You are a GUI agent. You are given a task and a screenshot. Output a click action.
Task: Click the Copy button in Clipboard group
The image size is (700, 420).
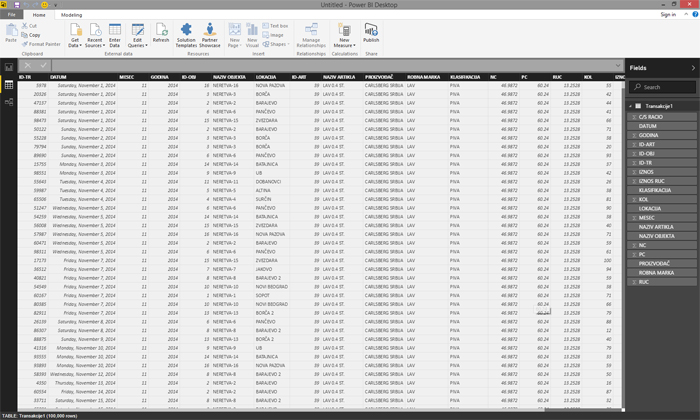point(30,35)
